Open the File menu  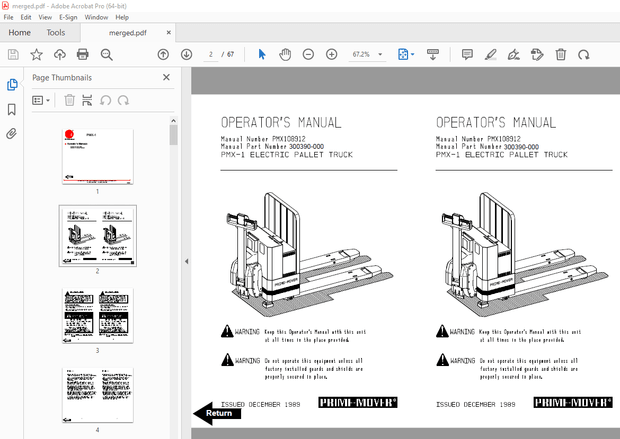coord(8,17)
